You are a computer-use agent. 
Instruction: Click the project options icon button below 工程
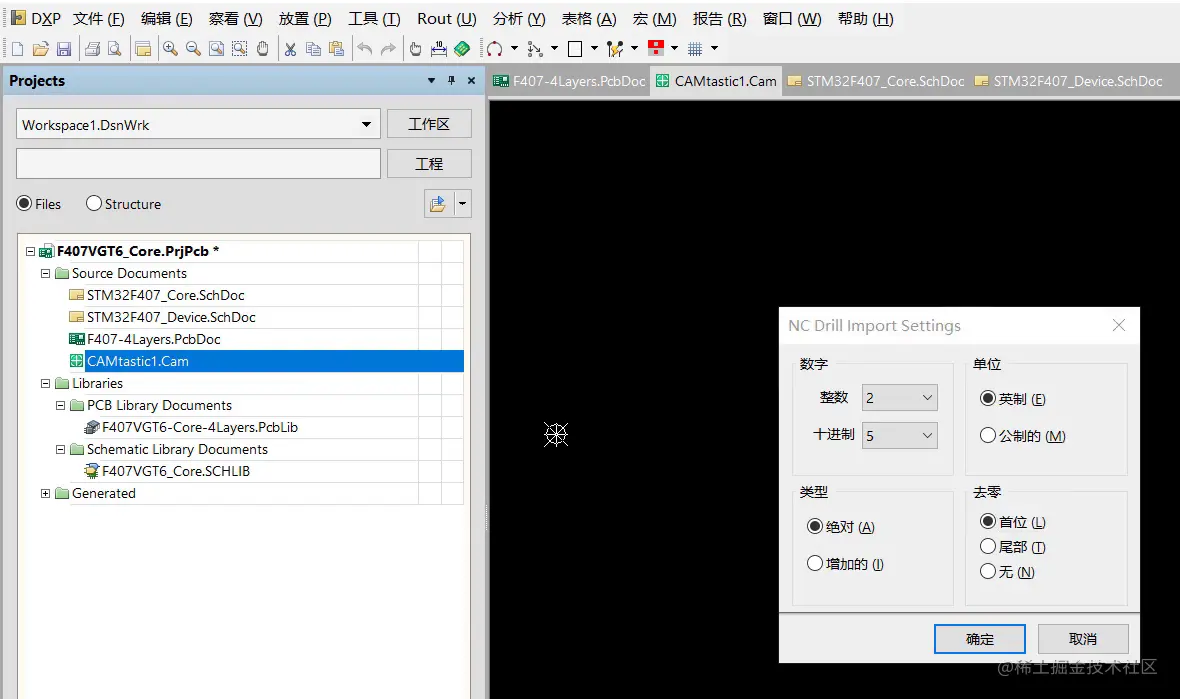click(x=438, y=204)
